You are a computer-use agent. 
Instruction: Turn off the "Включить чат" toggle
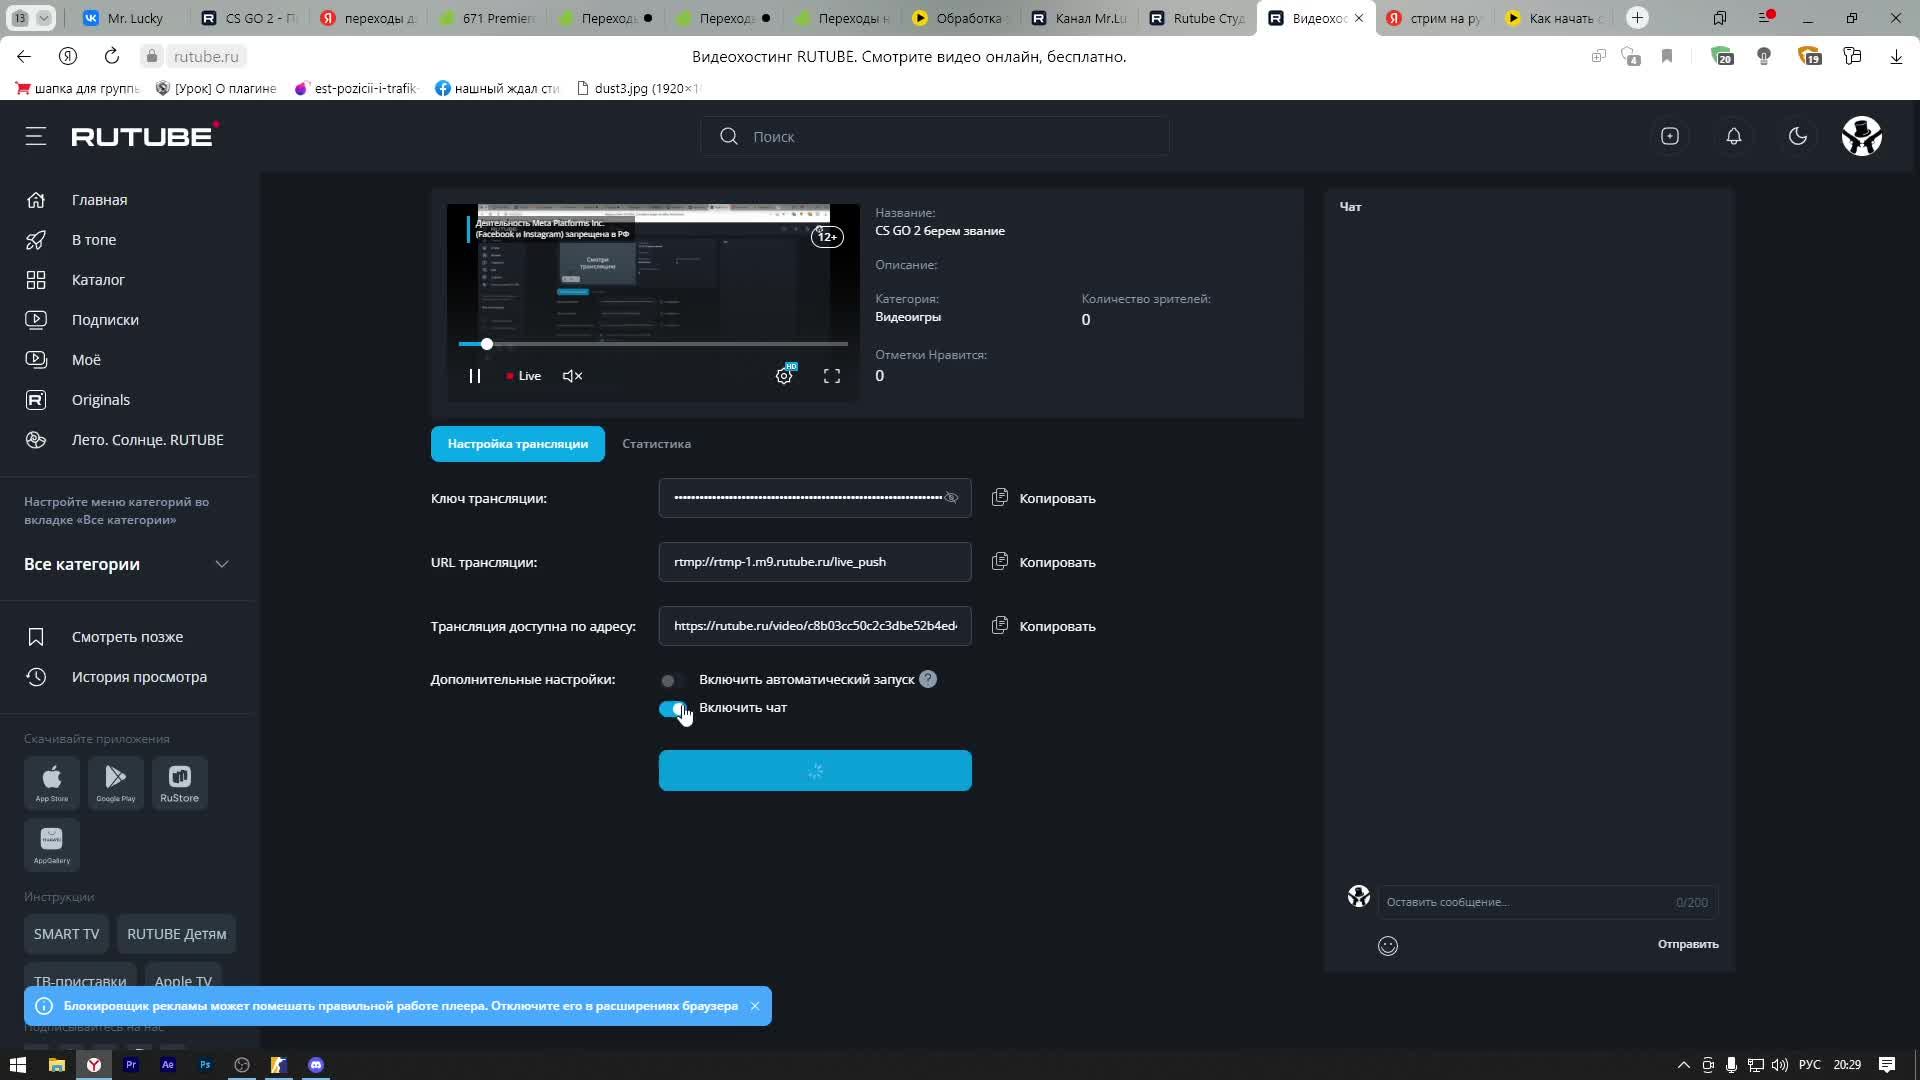point(673,708)
